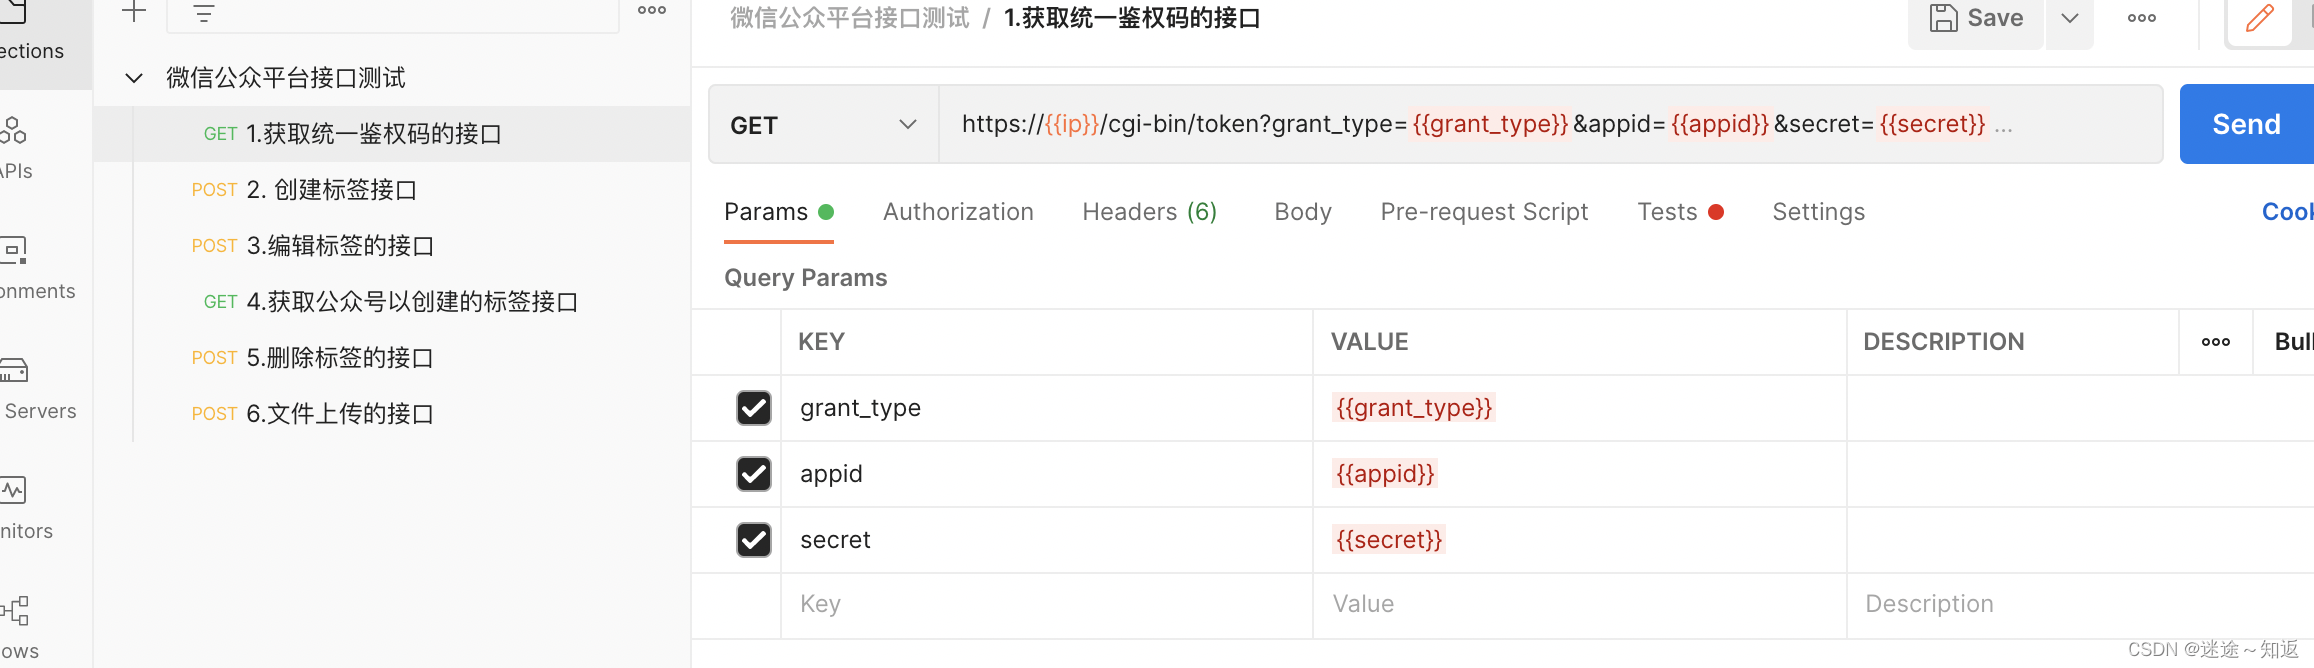
Task: Switch to the Pre-request Script tab
Action: pos(1484,212)
